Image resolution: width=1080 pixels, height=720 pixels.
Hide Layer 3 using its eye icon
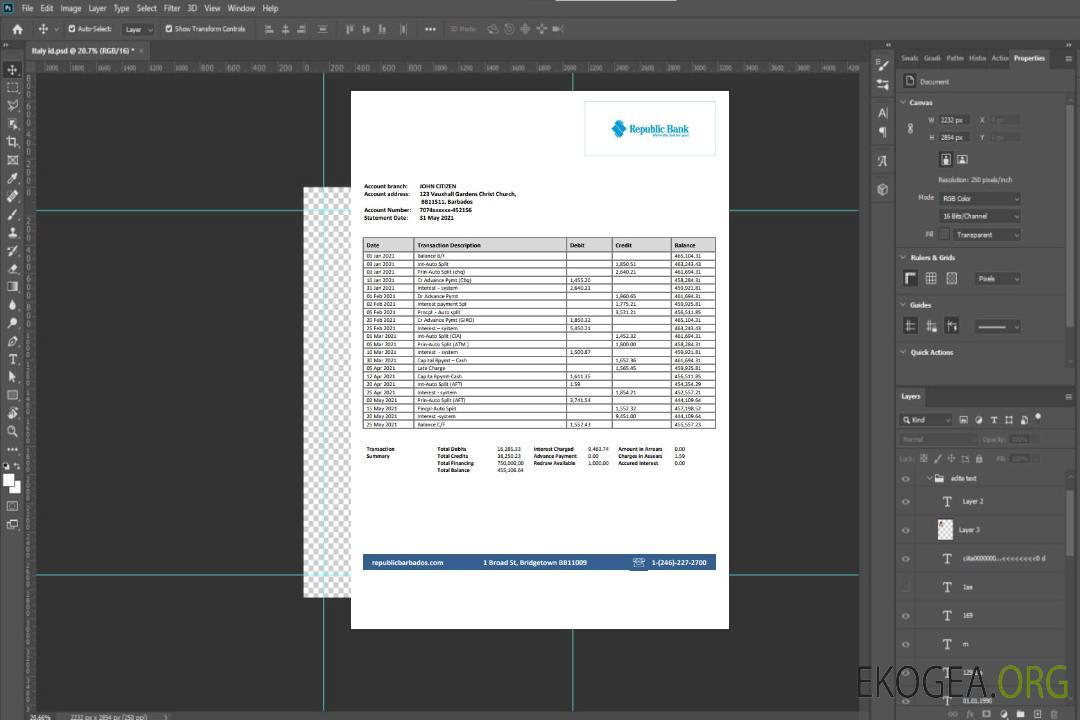click(906, 531)
